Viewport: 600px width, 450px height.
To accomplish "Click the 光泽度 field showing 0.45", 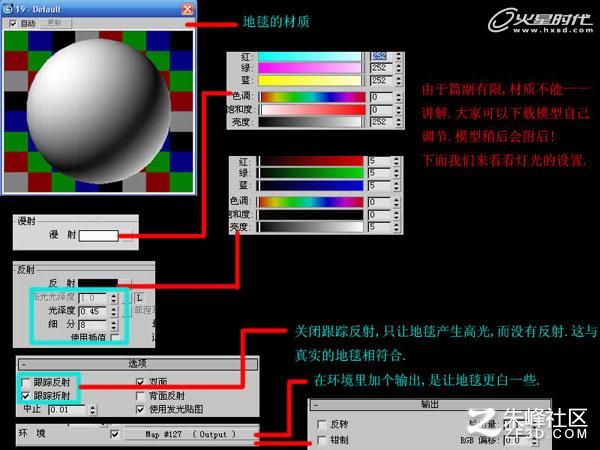I will (x=94, y=311).
